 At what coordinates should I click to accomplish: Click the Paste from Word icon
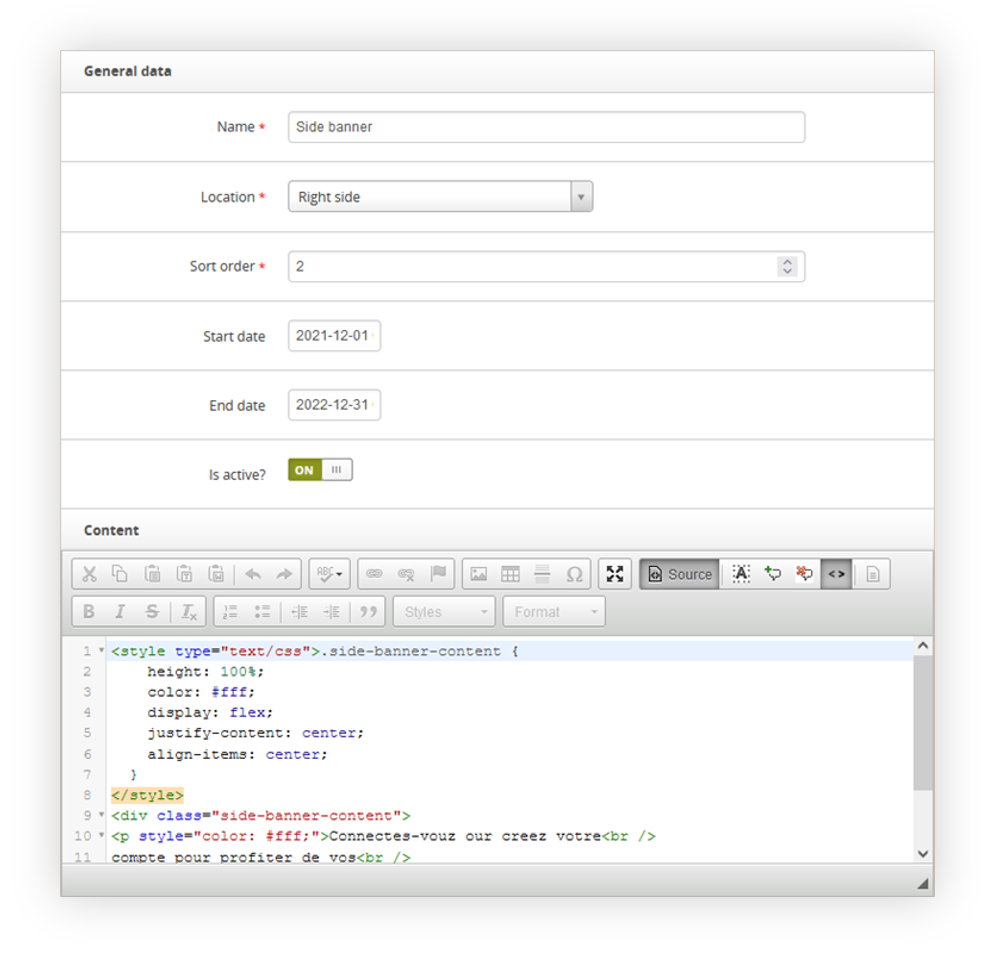(x=216, y=574)
